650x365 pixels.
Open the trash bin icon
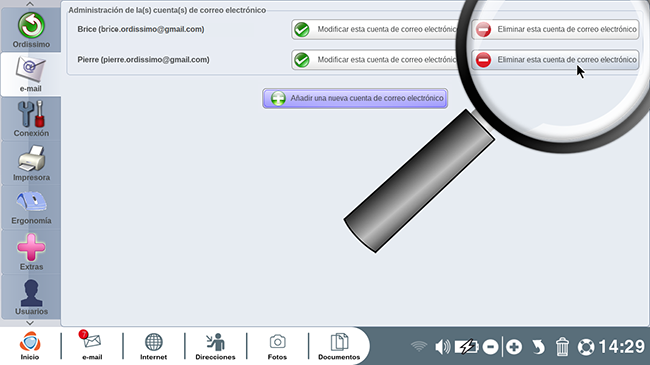pyautogui.click(x=562, y=347)
